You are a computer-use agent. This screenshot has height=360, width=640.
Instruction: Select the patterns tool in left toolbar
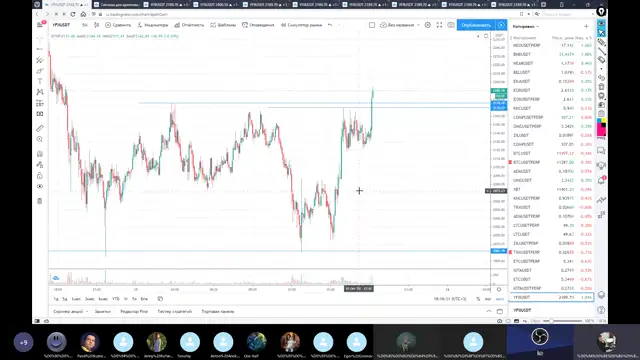point(40,92)
